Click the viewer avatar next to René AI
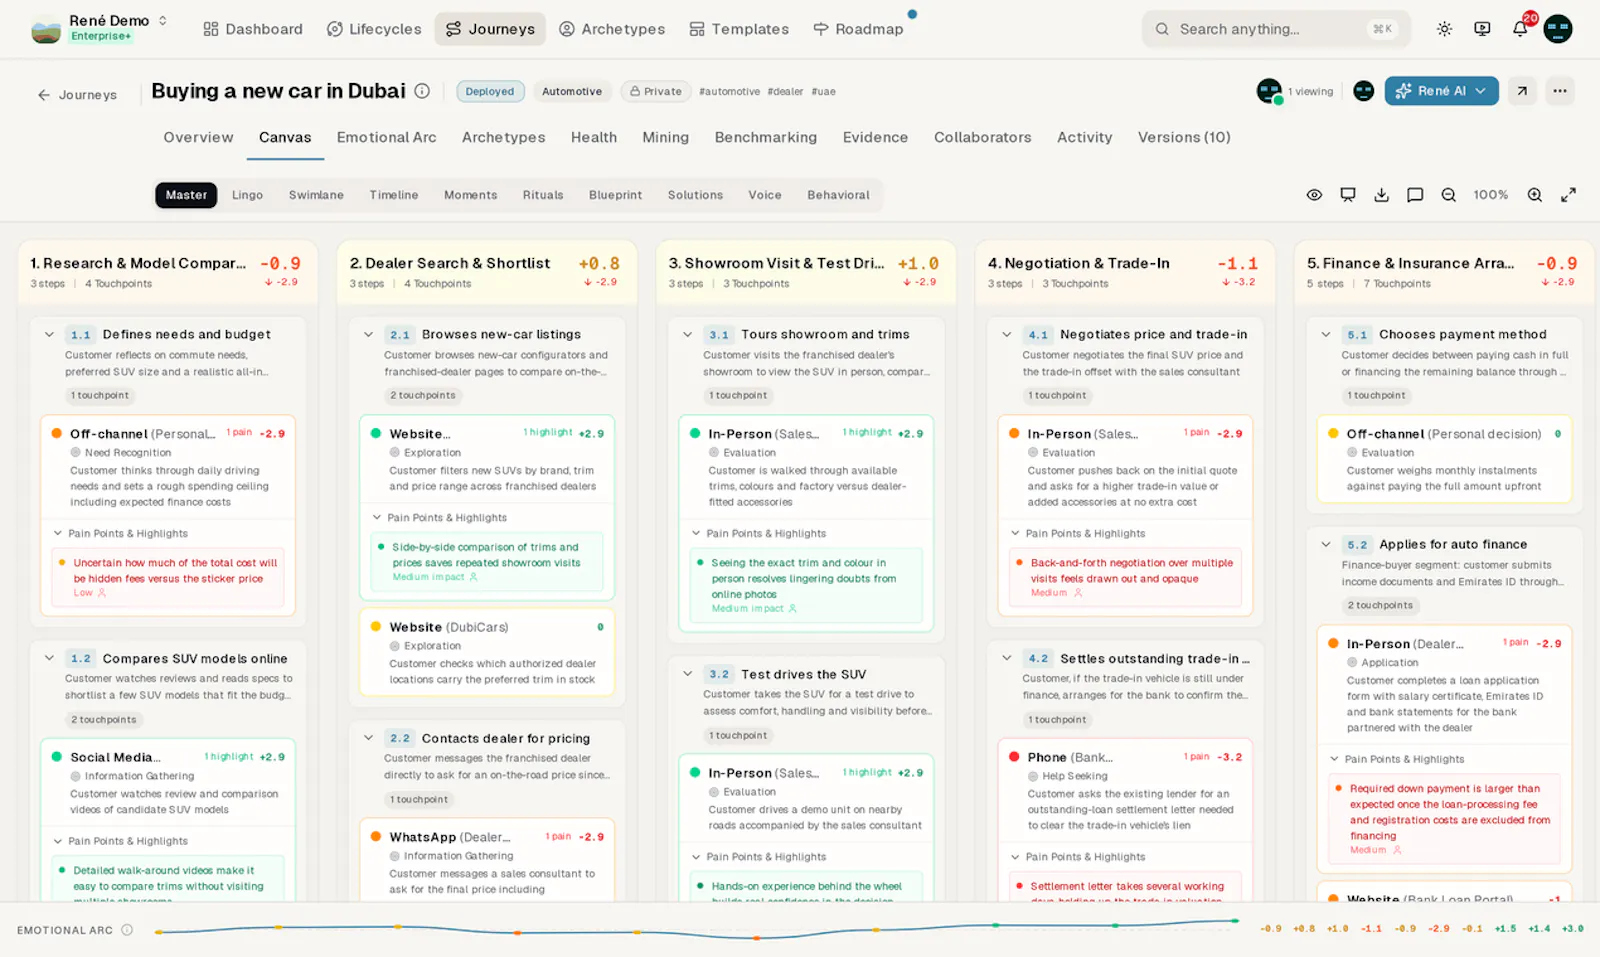This screenshot has width=1600, height=957. click(1363, 91)
